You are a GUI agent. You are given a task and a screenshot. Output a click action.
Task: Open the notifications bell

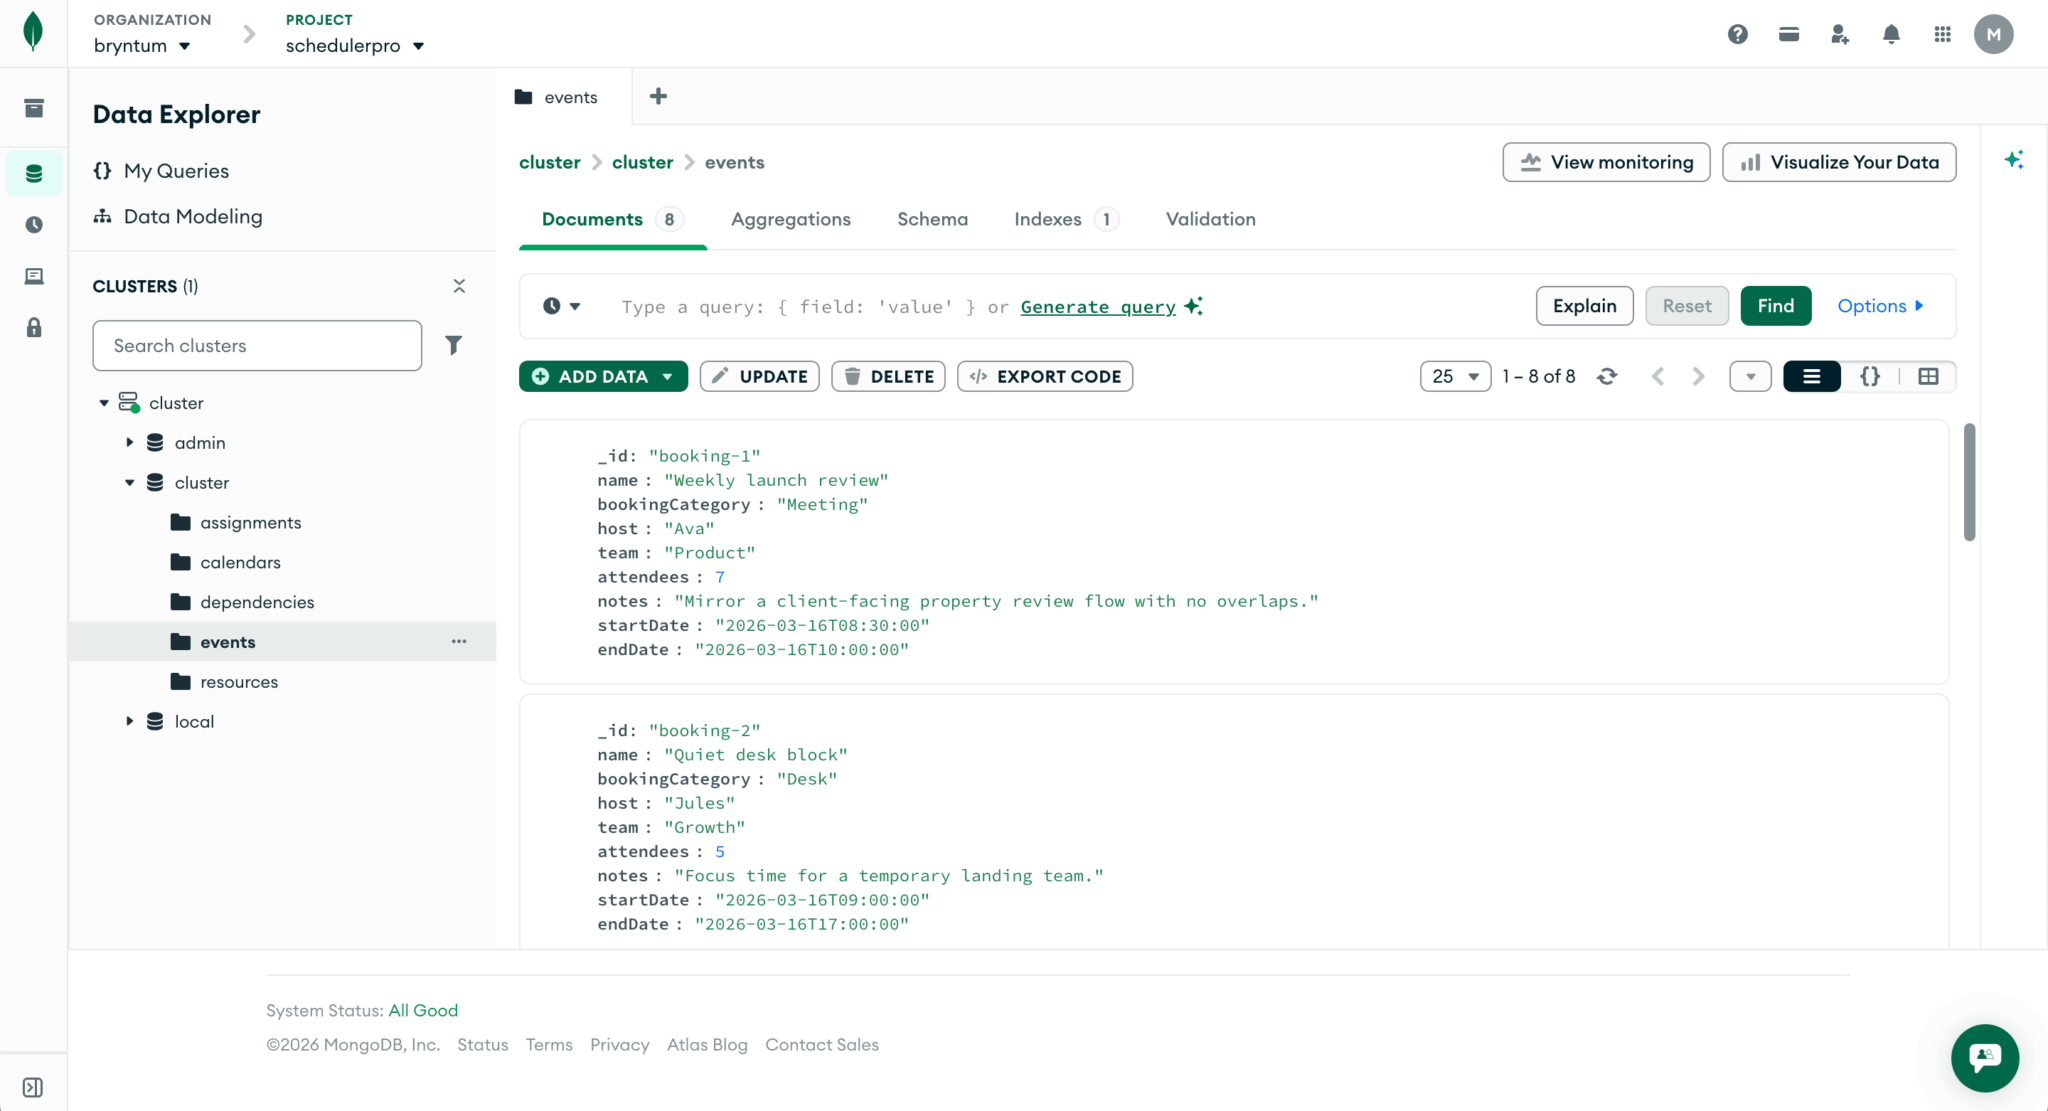click(1890, 34)
